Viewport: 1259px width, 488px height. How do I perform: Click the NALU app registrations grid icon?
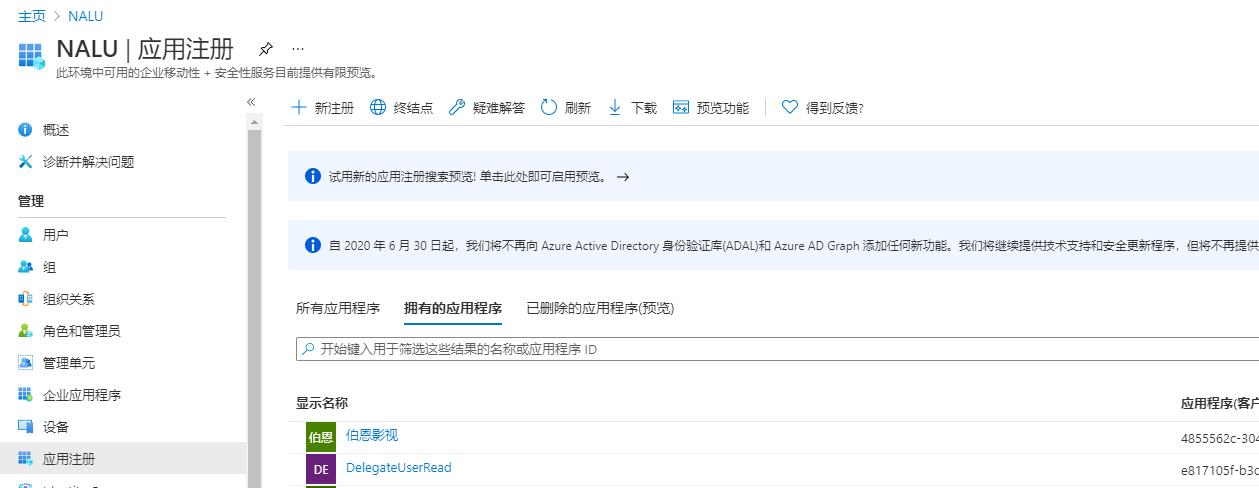click(32, 55)
